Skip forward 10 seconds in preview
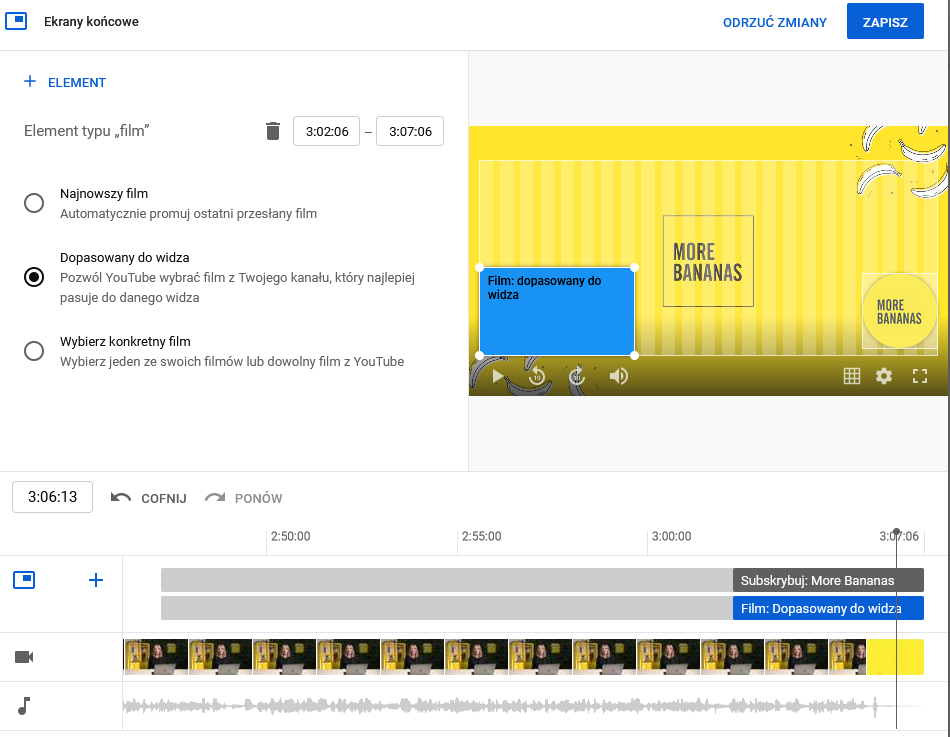This screenshot has height=737, width=950. pos(577,376)
